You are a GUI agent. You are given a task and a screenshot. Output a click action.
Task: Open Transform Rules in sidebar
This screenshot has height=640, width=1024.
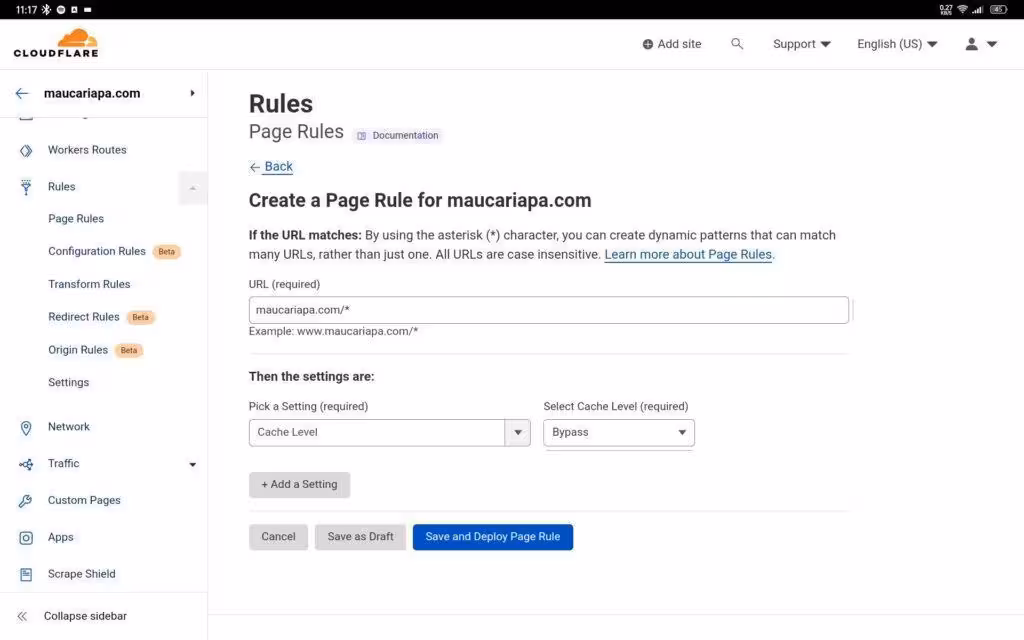pos(89,284)
